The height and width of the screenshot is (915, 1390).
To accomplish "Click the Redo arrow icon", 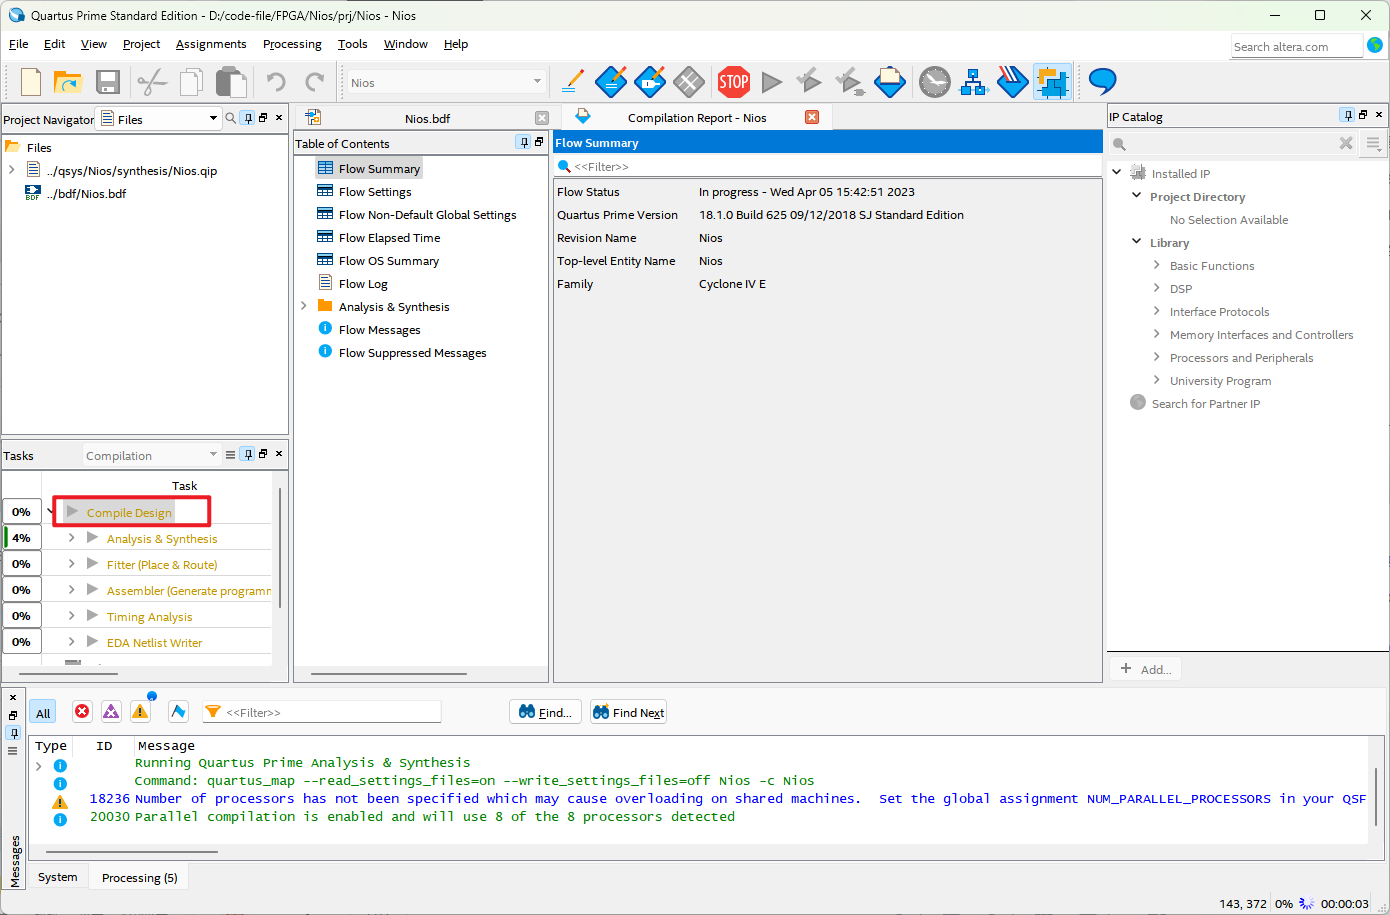I will 314,82.
